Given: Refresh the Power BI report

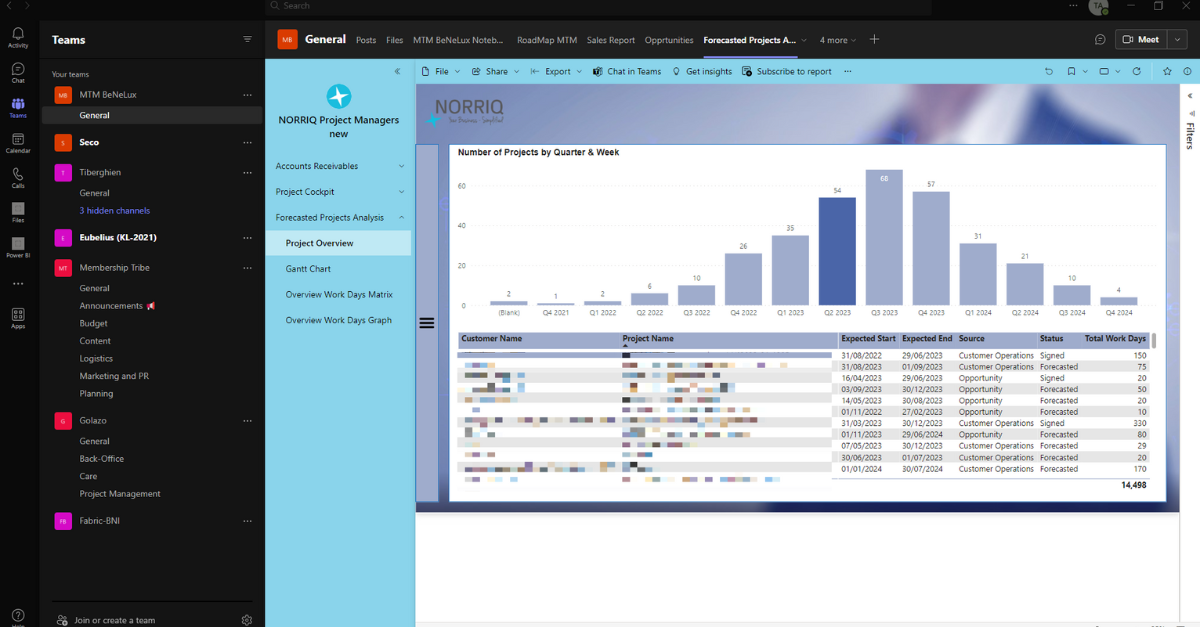Looking at the screenshot, I should [x=1136, y=72].
